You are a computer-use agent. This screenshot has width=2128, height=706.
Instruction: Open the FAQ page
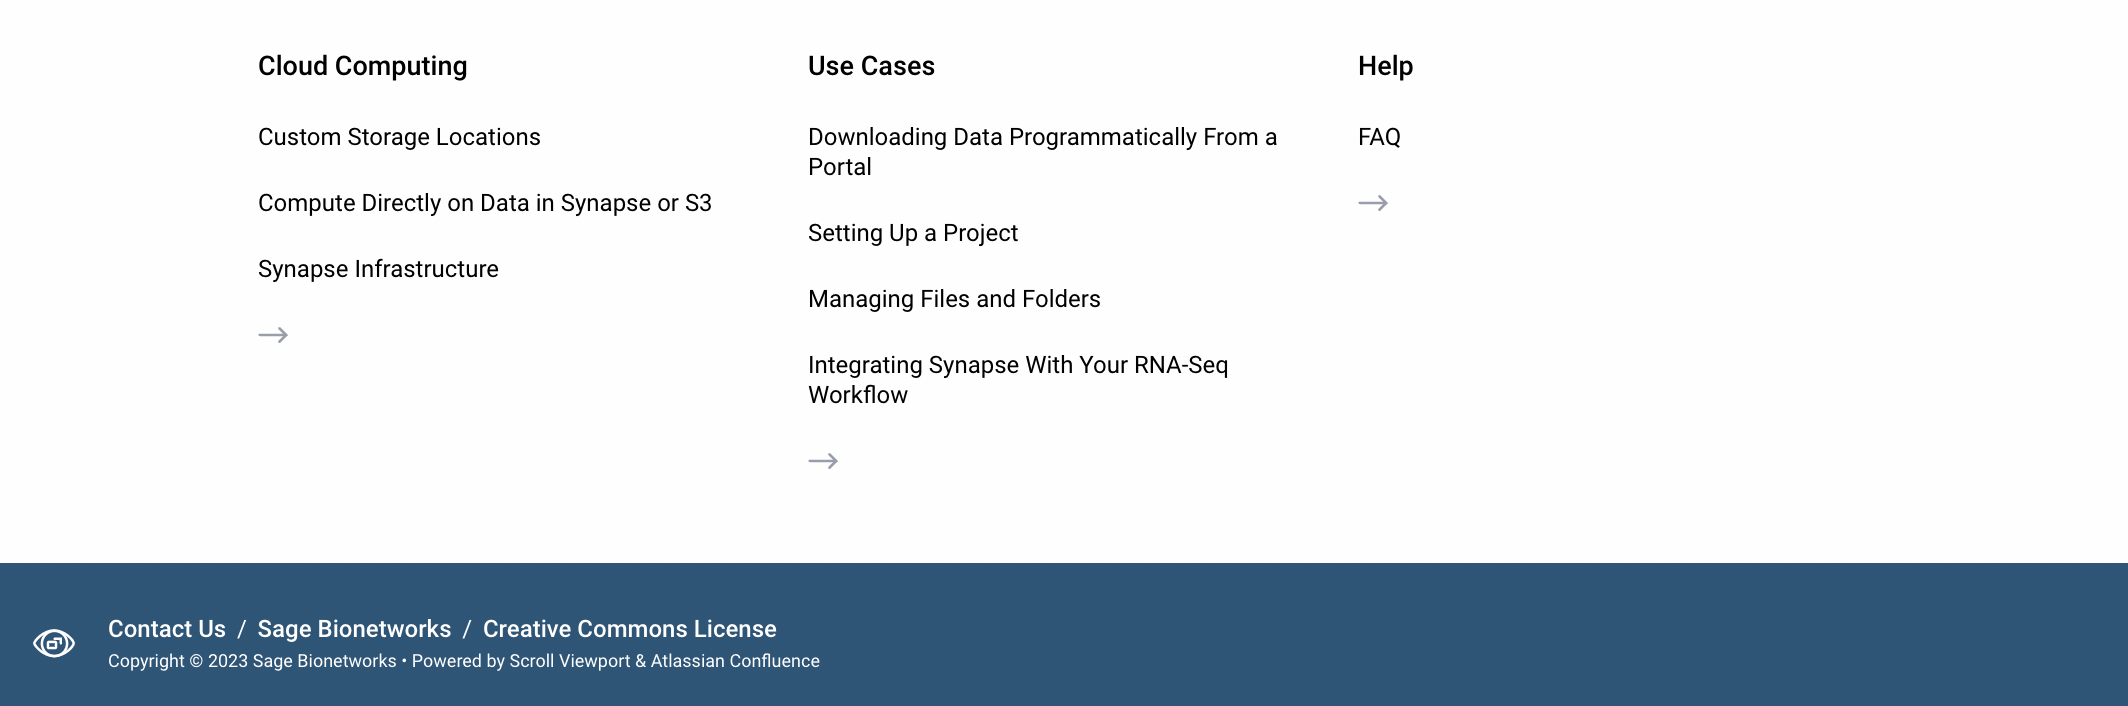pos(1379,137)
